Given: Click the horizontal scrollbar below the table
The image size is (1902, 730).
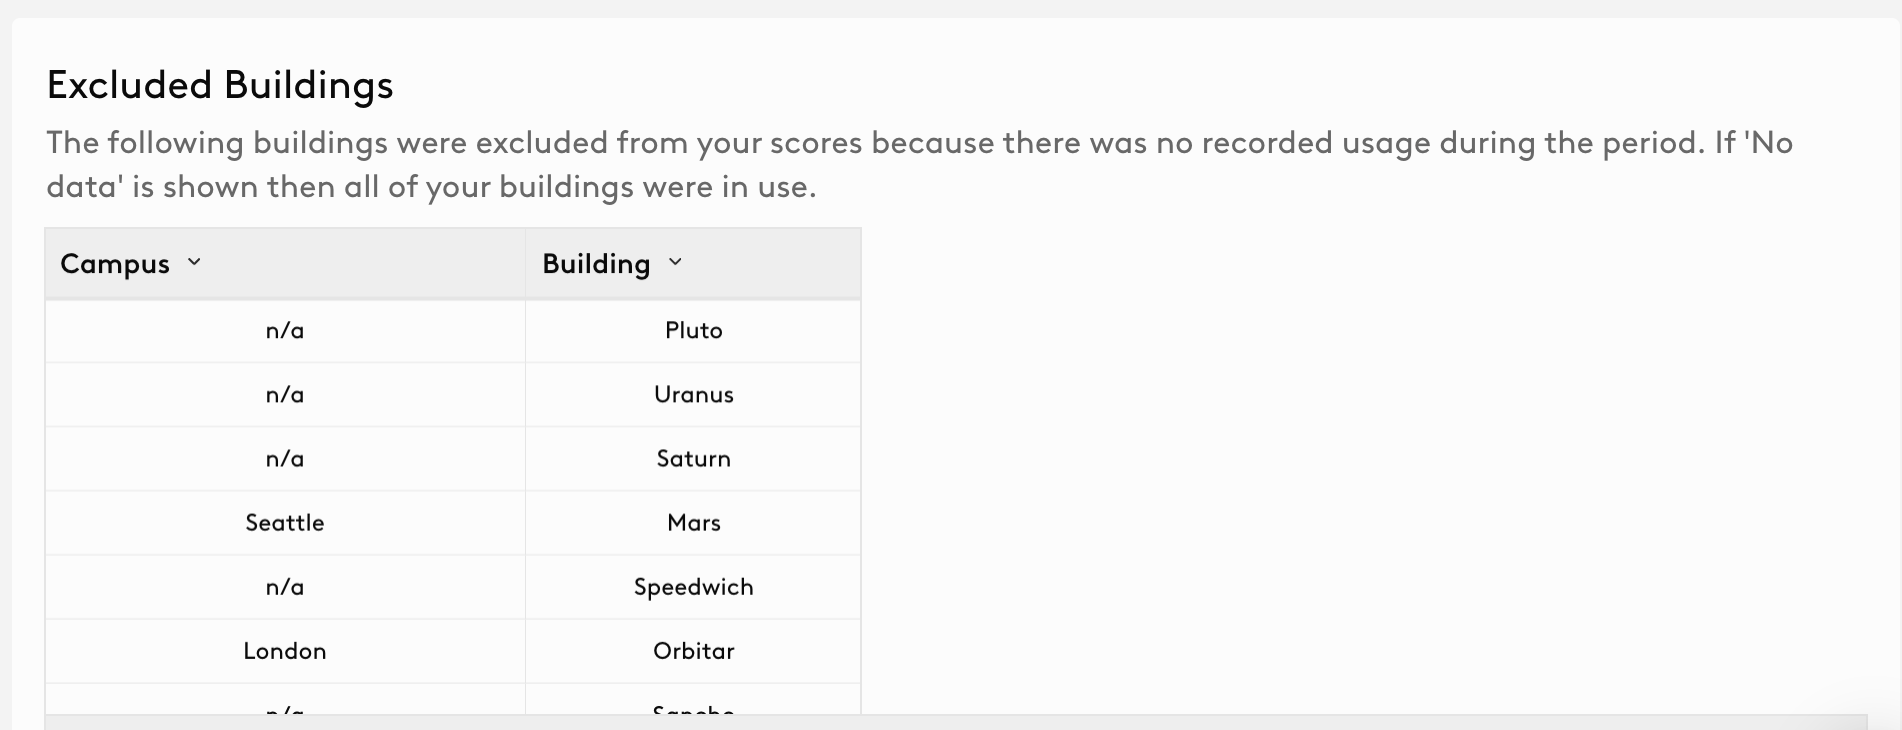Looking at the screenshot, I should point(955,722).
